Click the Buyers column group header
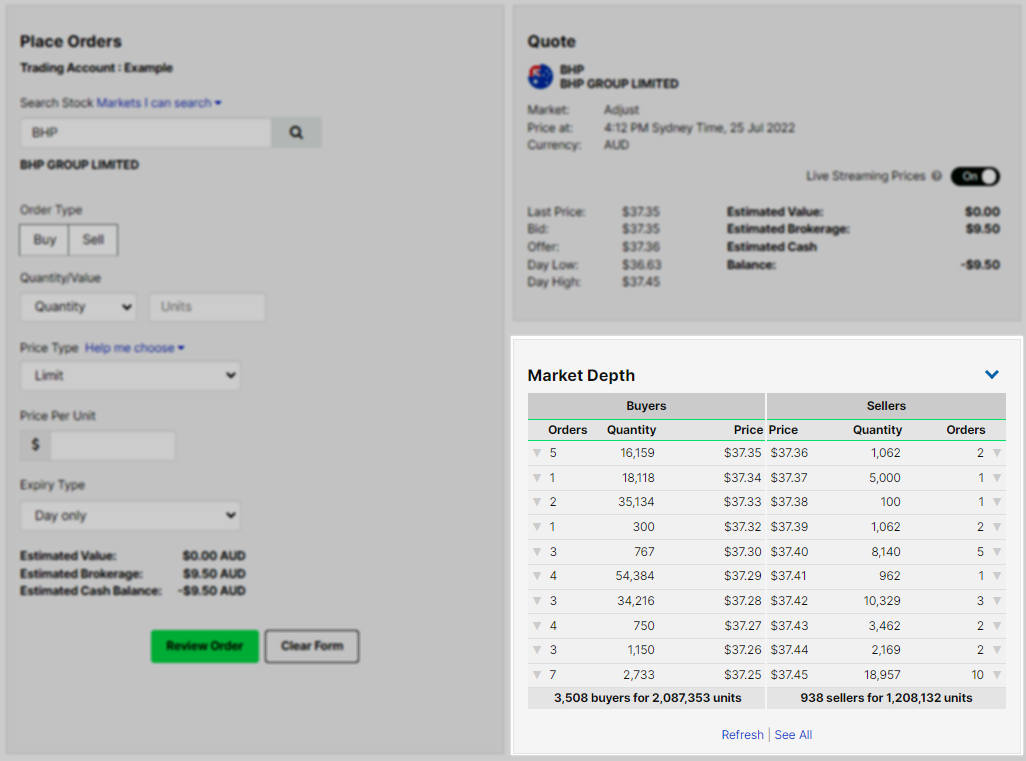This screenshot has width=1026, height=761. [x=646, y=406]
